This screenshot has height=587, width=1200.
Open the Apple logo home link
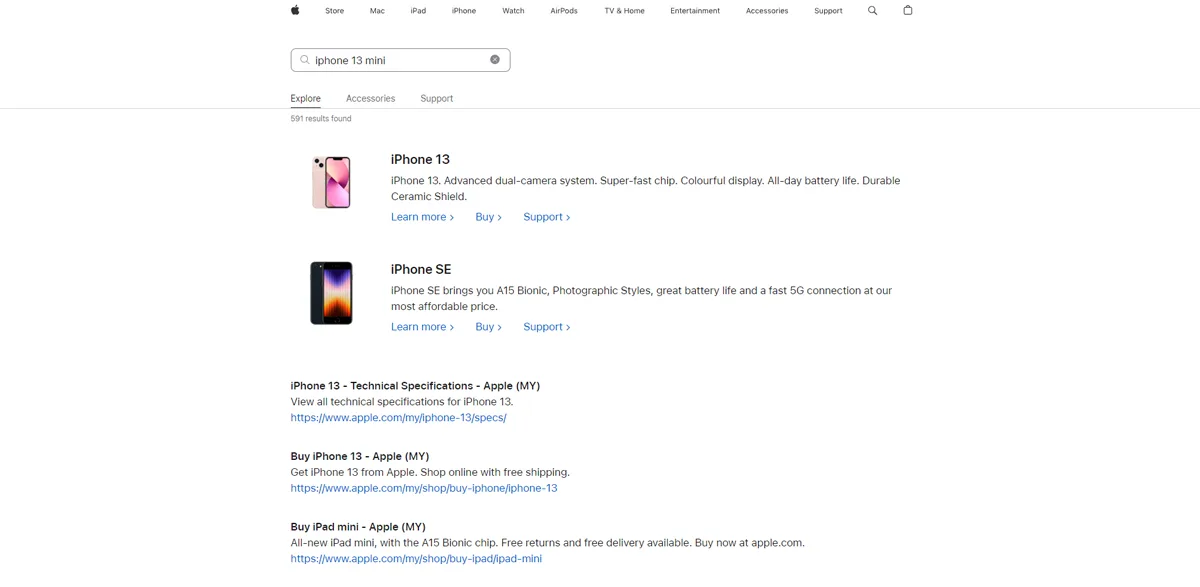(295, 10)
